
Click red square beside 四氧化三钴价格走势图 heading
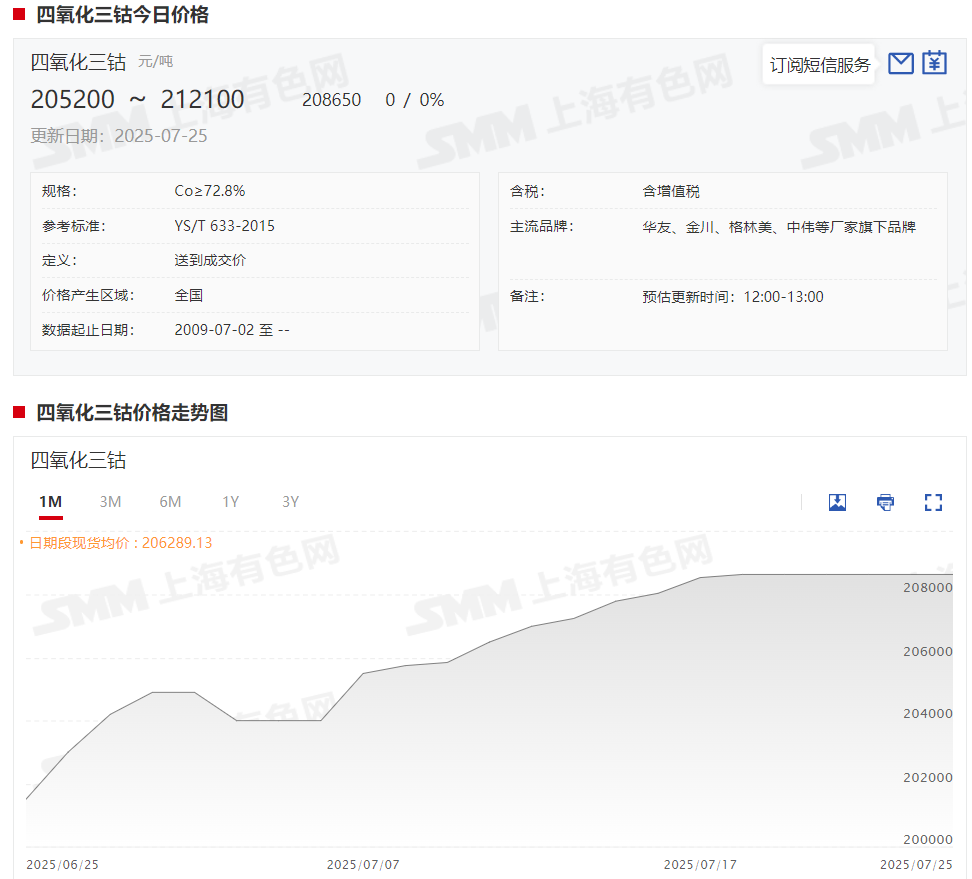[19, 412]
